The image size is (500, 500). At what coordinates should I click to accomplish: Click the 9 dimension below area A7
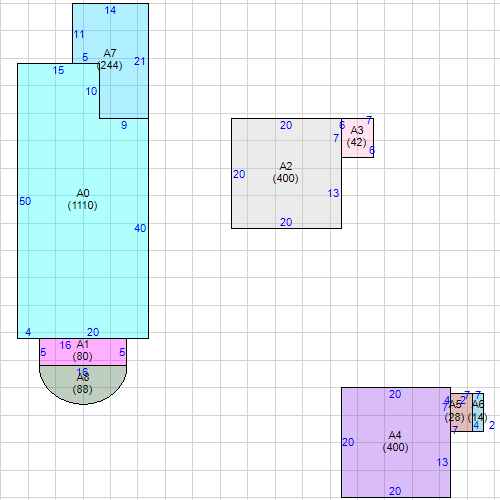[124, 125]
